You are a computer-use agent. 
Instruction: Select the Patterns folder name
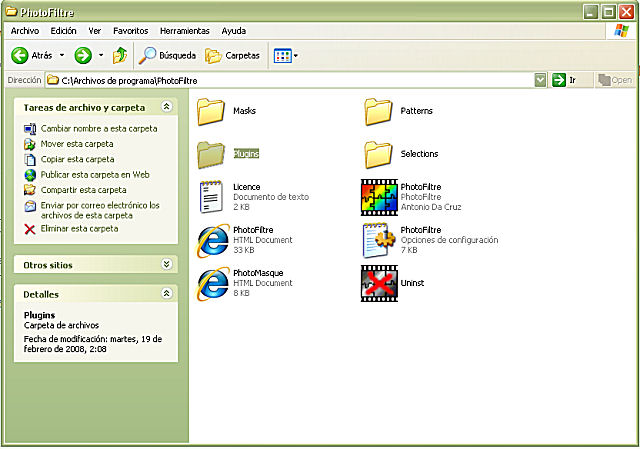[x=416, y=111]
